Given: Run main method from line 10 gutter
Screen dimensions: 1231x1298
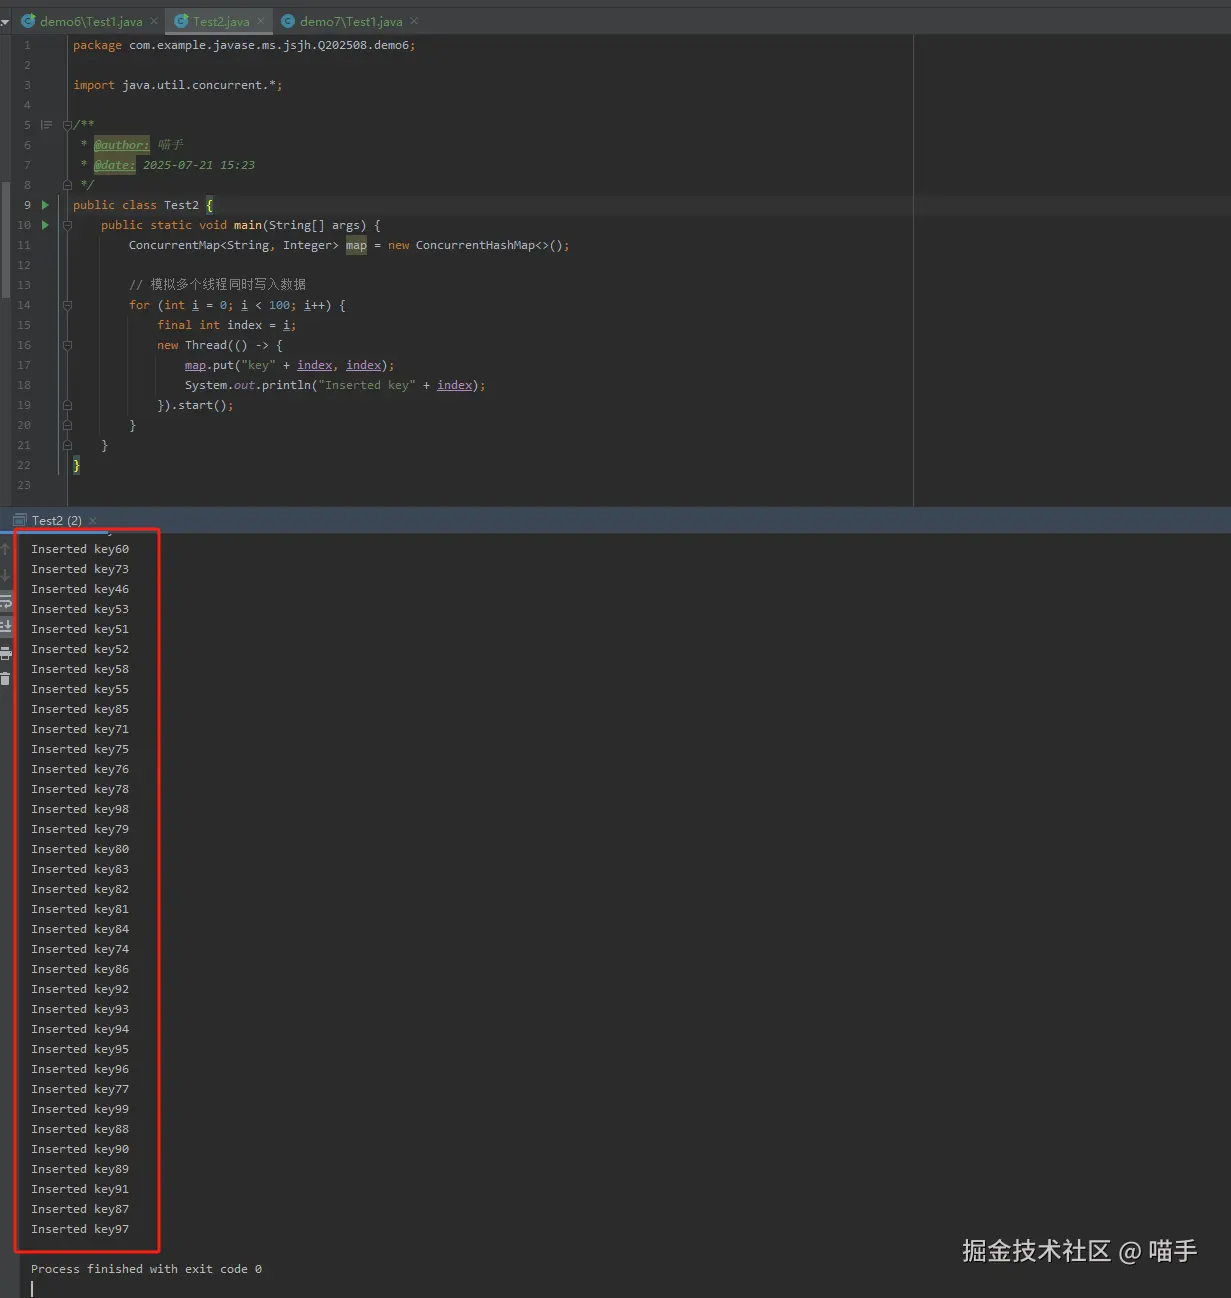Looking at the screenshot, I should (x=45, y=225).
